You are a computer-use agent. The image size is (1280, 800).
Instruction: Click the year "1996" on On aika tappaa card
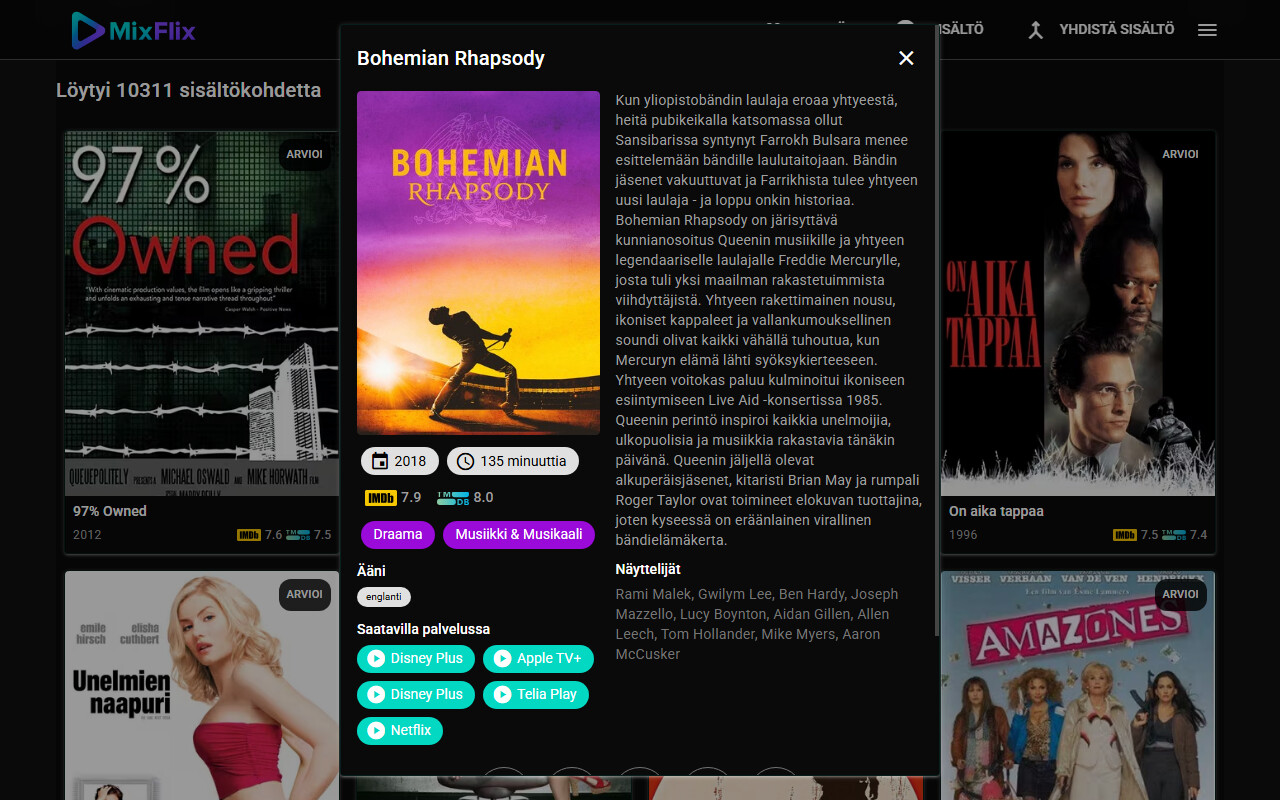(x=963, y=534)
